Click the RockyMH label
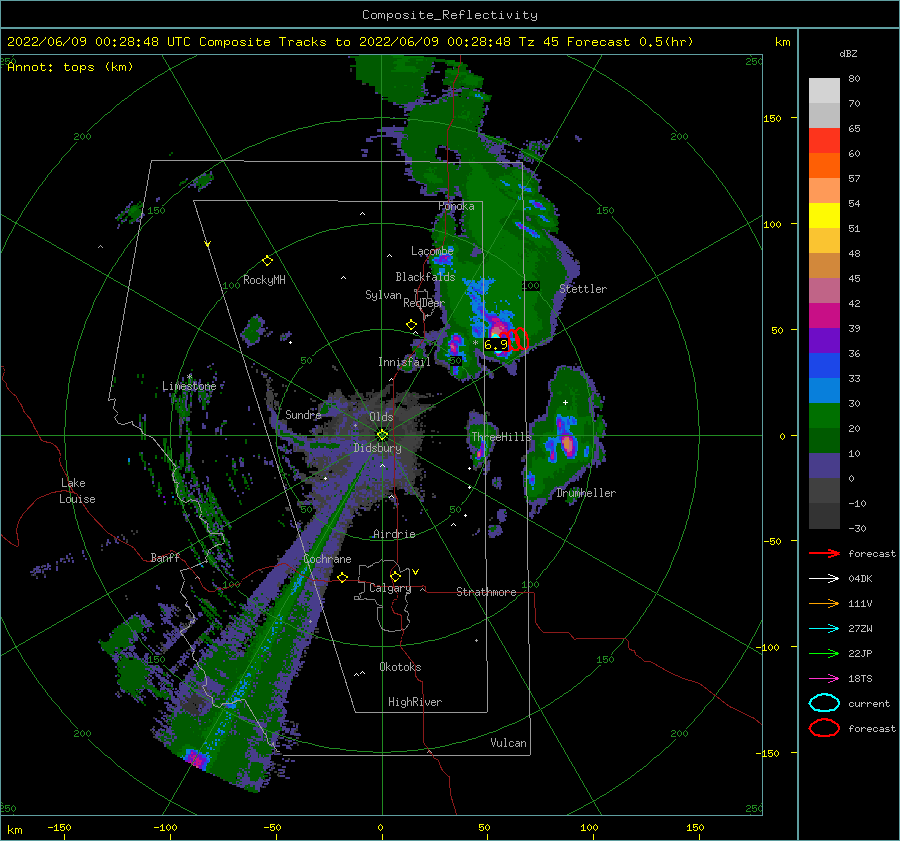Image resolution: width=900 pixels, height=841 pixels. point(264,280)
